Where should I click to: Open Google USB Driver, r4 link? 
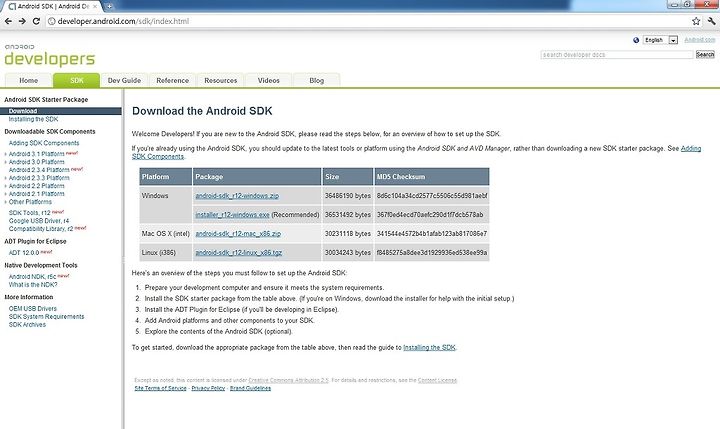point(39,221)
